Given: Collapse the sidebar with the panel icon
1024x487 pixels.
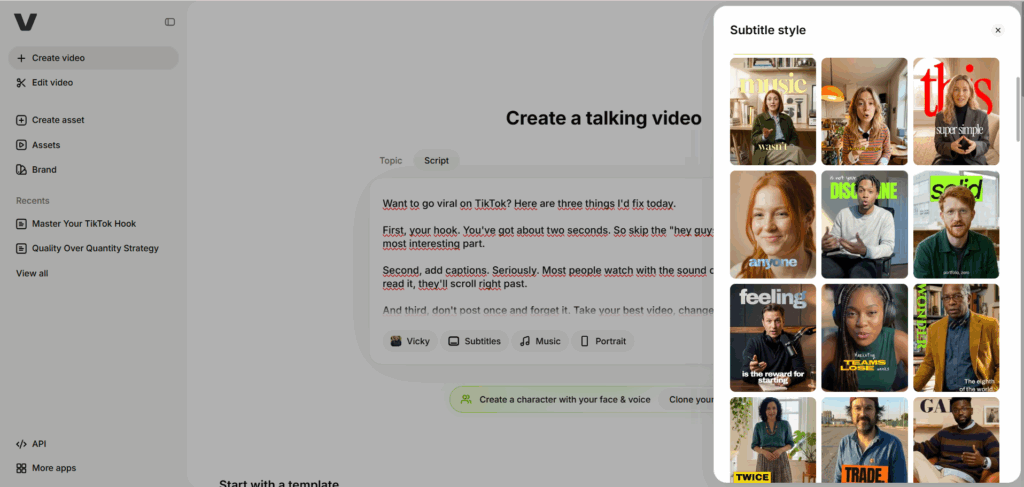Looking at the screenshot, I should [x=170, y=22].
